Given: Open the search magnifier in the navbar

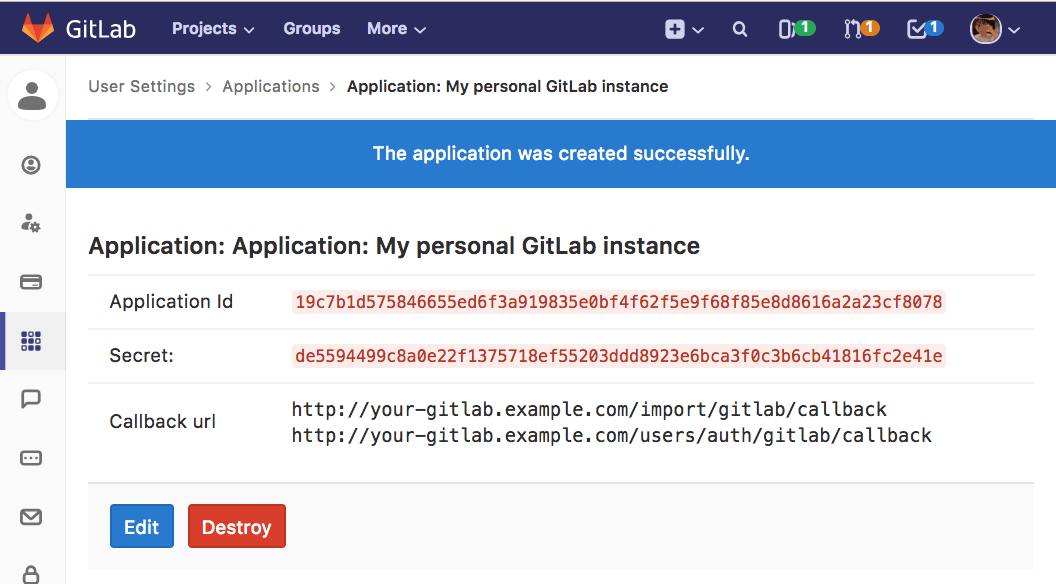Looking at the screenshot, I should tap(739, 28).
